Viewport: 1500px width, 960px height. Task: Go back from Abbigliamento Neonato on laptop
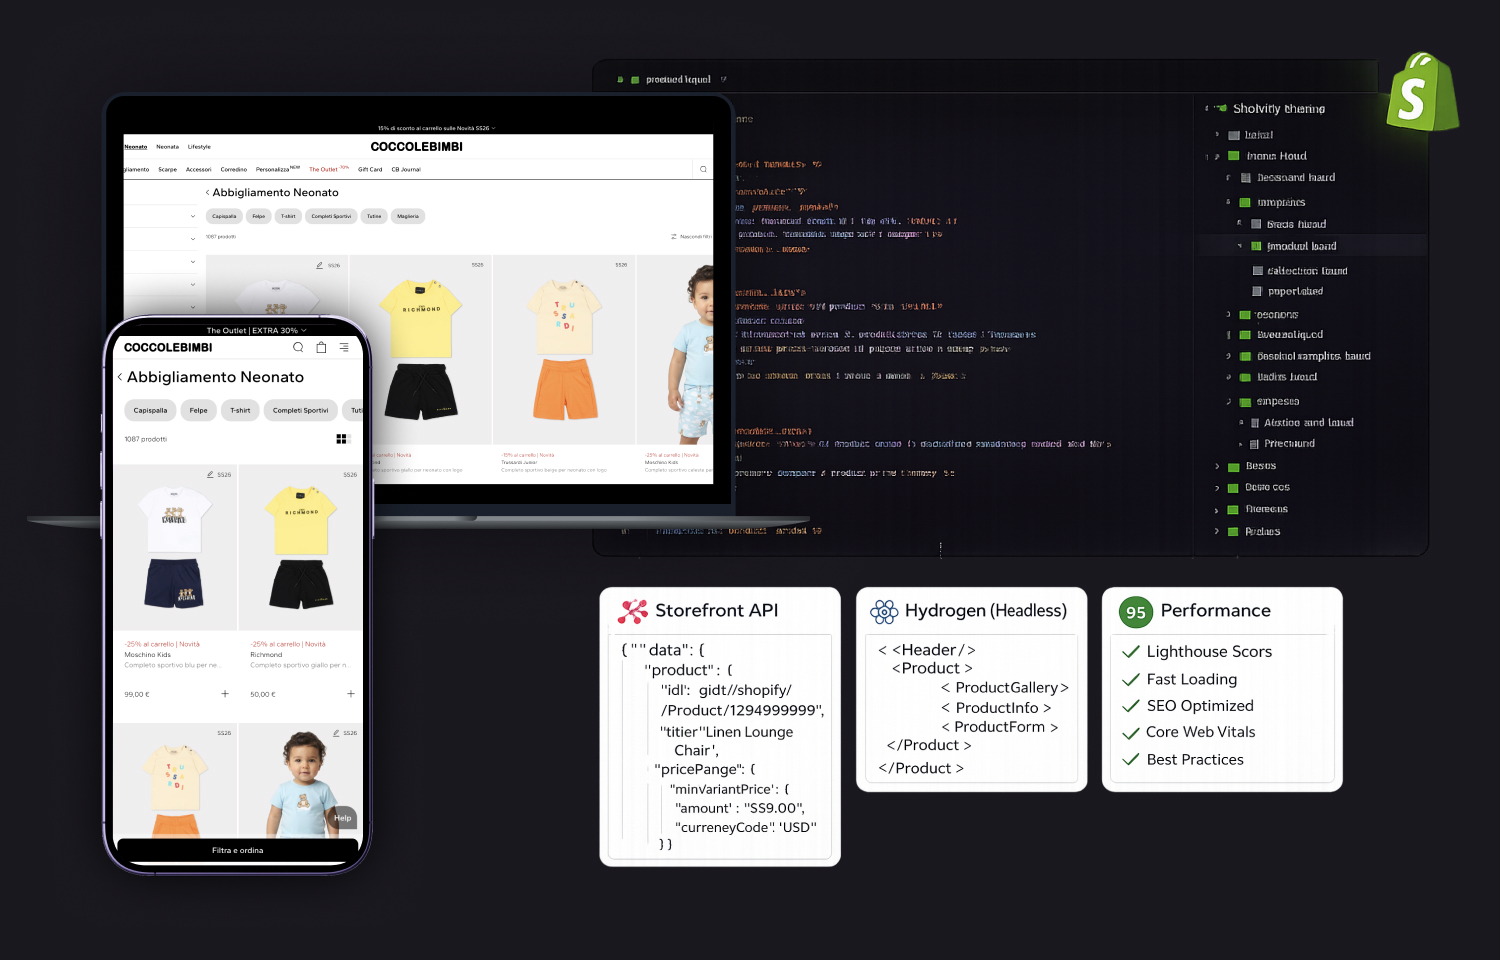click(208, 193)
